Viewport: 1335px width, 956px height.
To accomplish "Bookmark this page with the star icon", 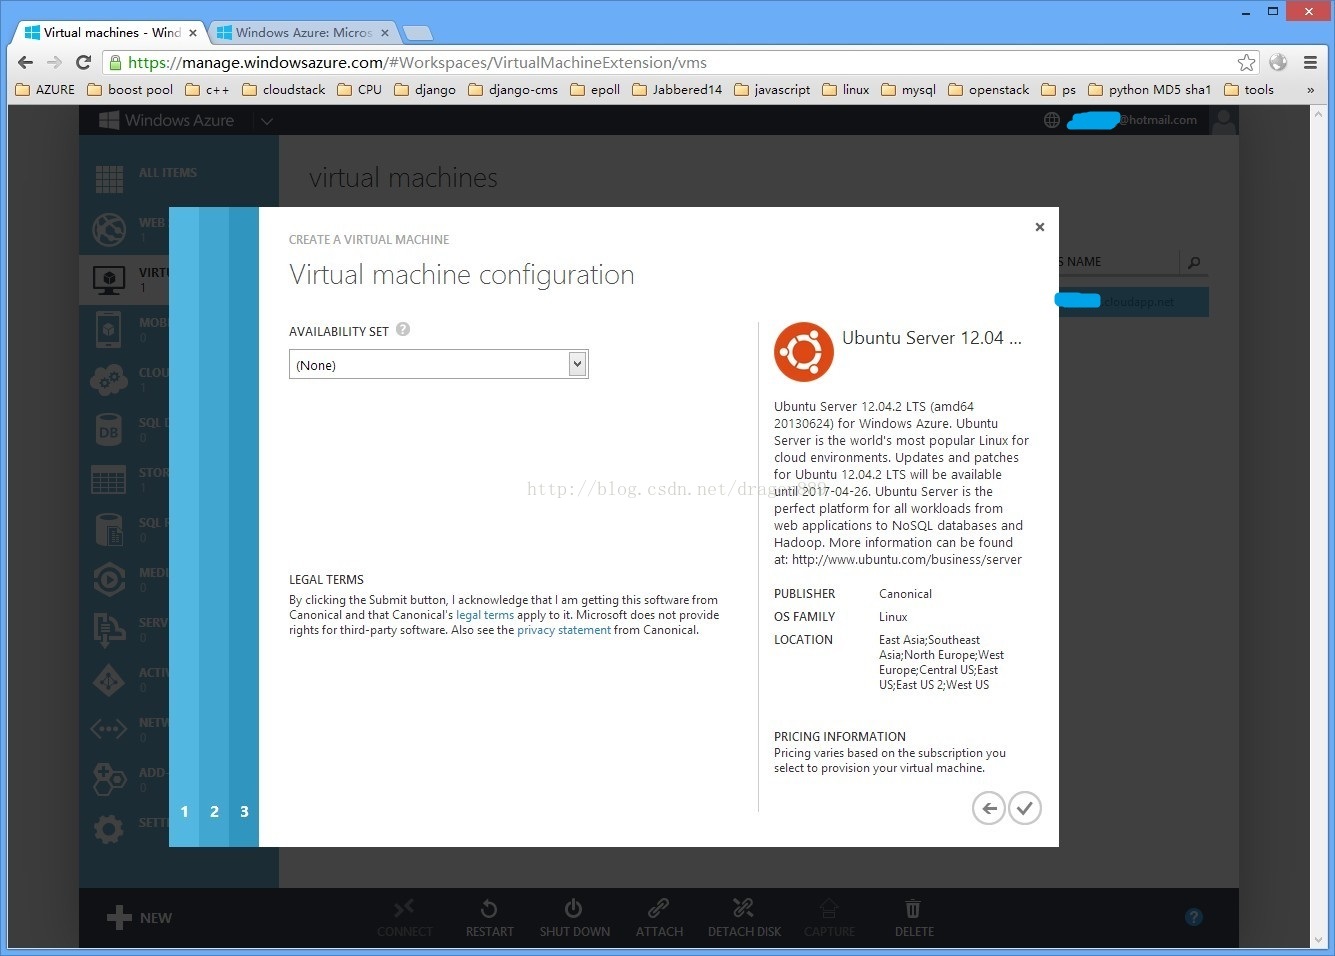I will [1246, 62].
